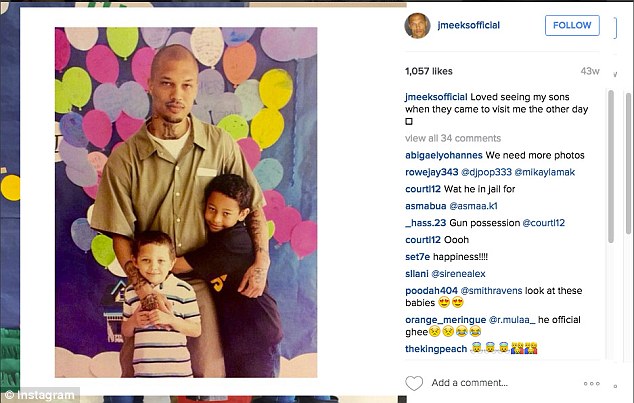
Task: Click the page scrollbar on the right edge
Action: tap(628, 163)
